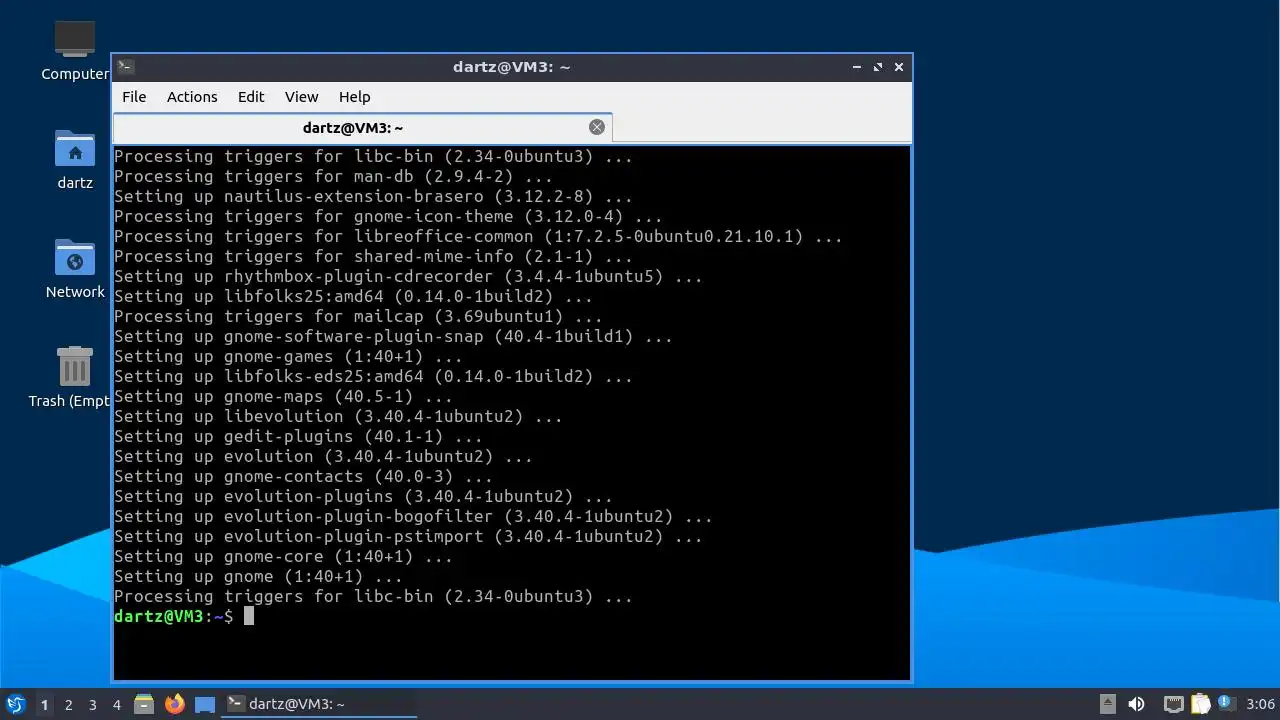1280x720 pixels.
Task: Launch Firefox from the panel
Action: tap(175, 704)
